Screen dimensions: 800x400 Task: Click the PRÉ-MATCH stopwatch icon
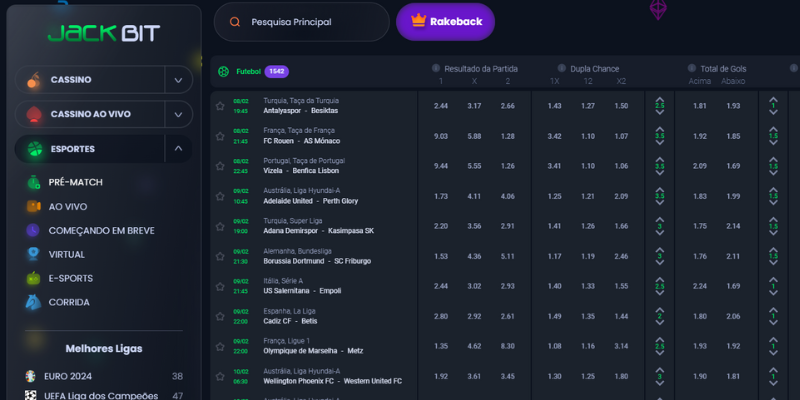coord(34,182)
